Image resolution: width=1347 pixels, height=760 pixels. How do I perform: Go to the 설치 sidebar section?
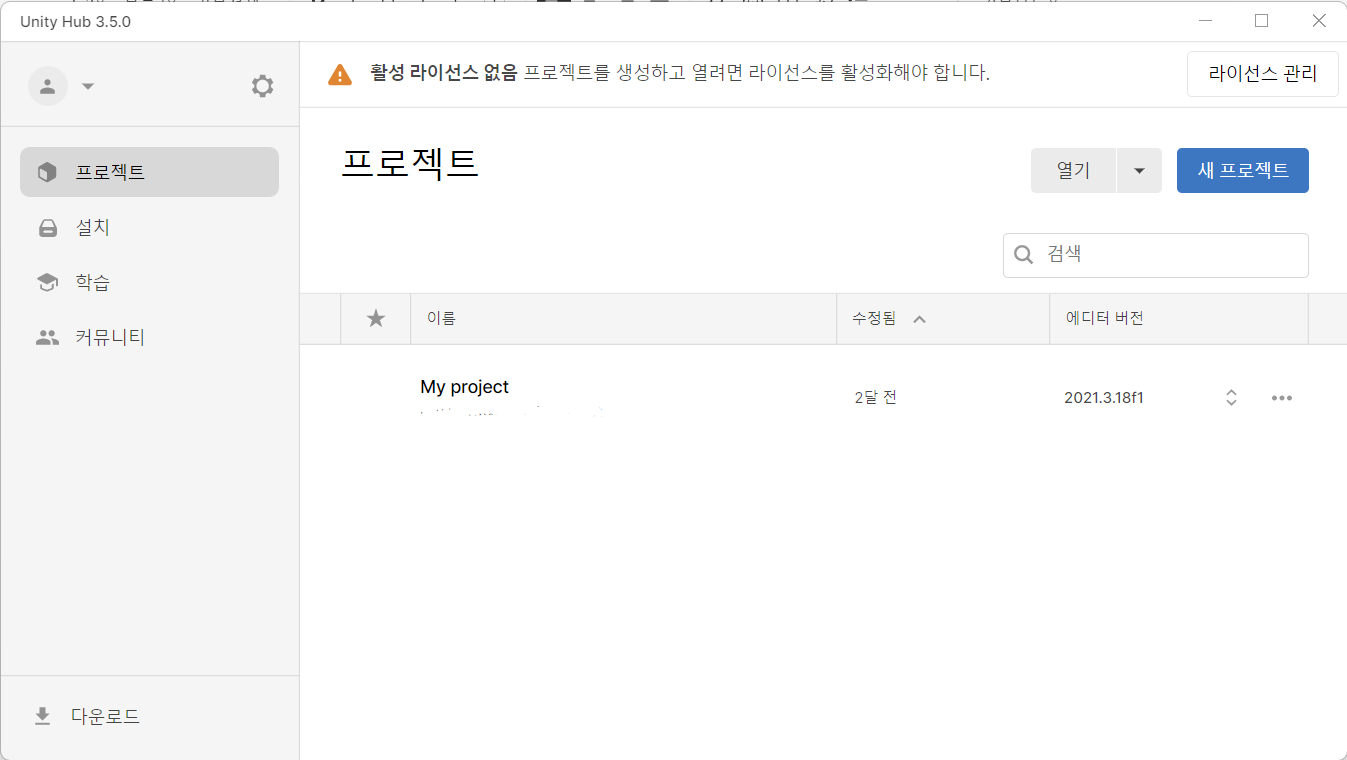pos(149,228)
